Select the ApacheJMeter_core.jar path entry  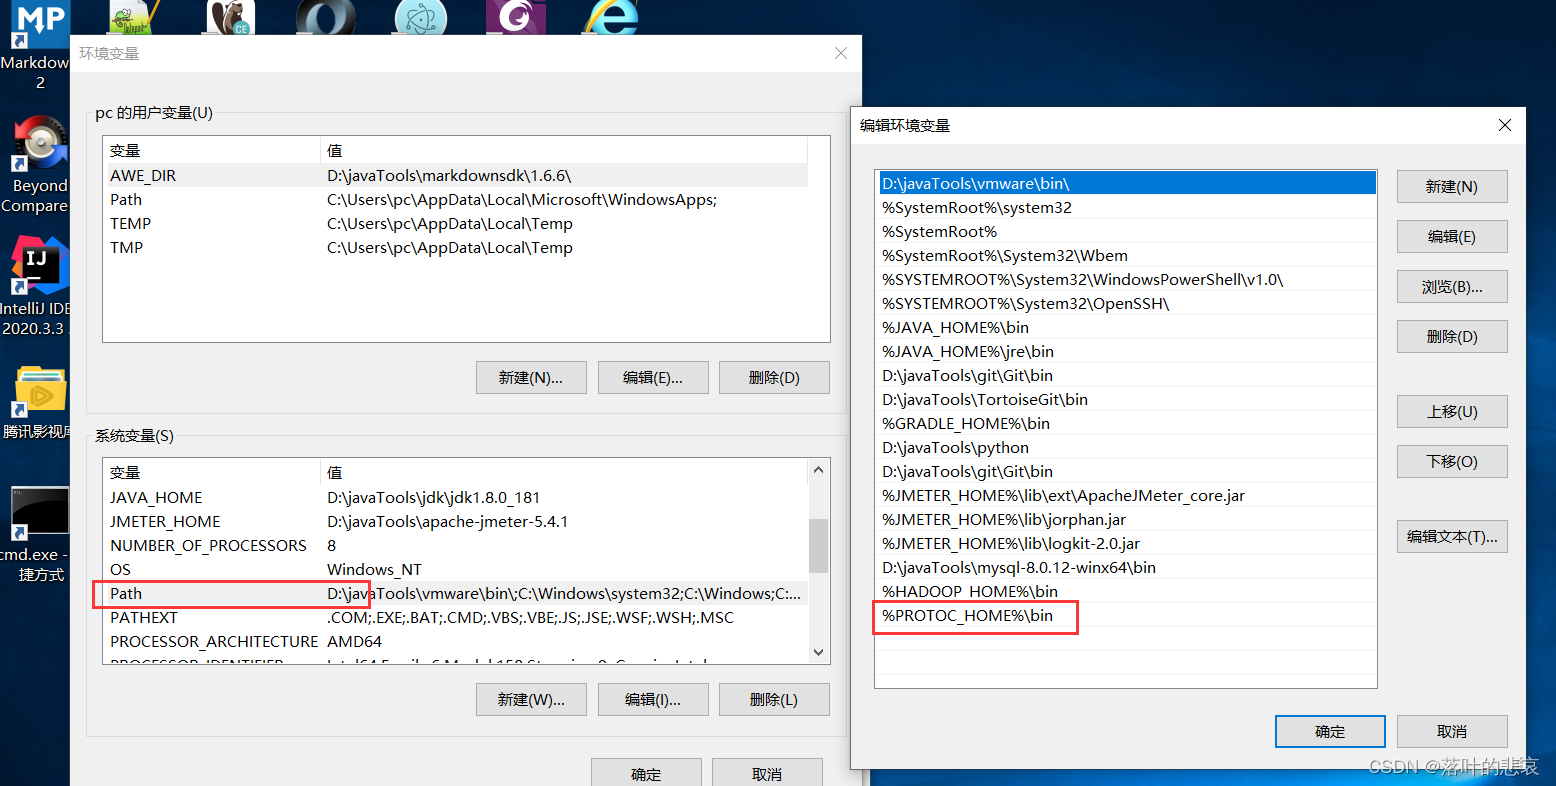pos(1127,495)
